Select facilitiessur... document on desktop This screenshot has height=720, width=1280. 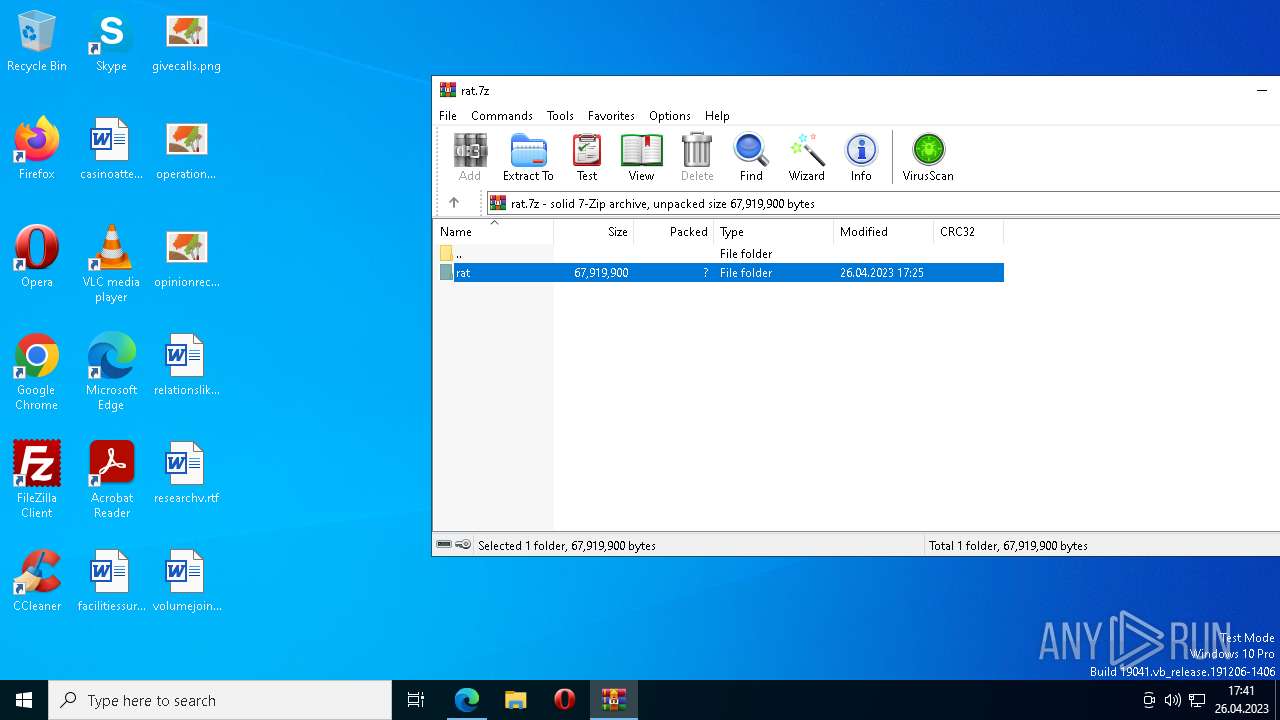point(111,582)
